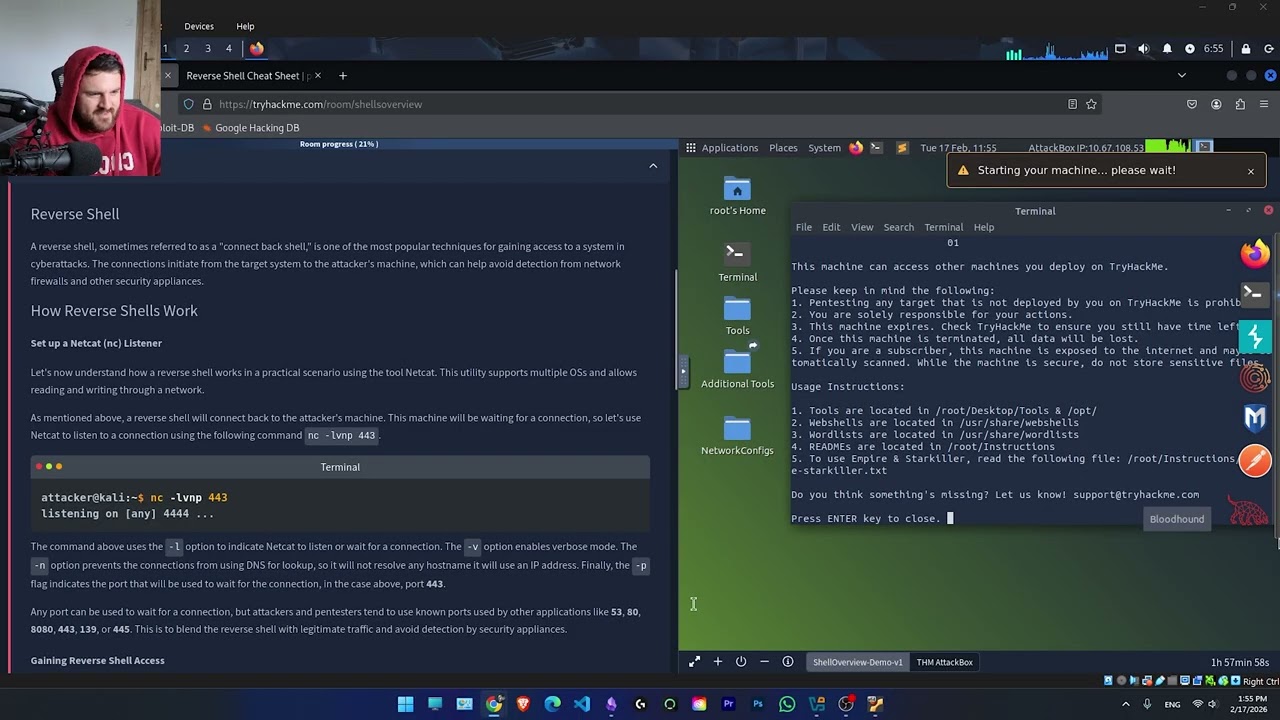Collapse the split view drag handle
Viewport: 1280px width, 720px height.
click(x=683, y=371)
